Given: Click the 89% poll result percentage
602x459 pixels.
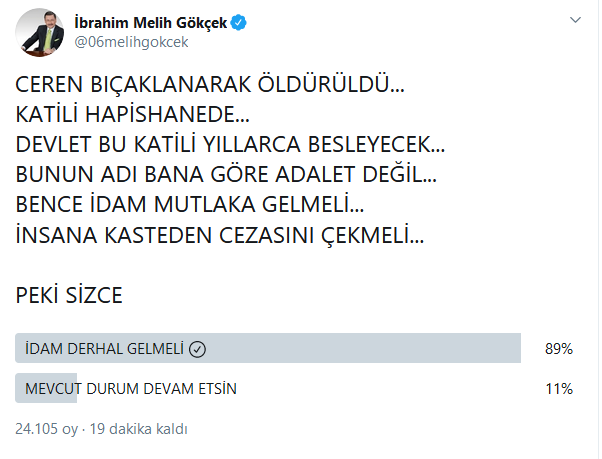Looking at the screenshot, I should [x=559, y=349].
